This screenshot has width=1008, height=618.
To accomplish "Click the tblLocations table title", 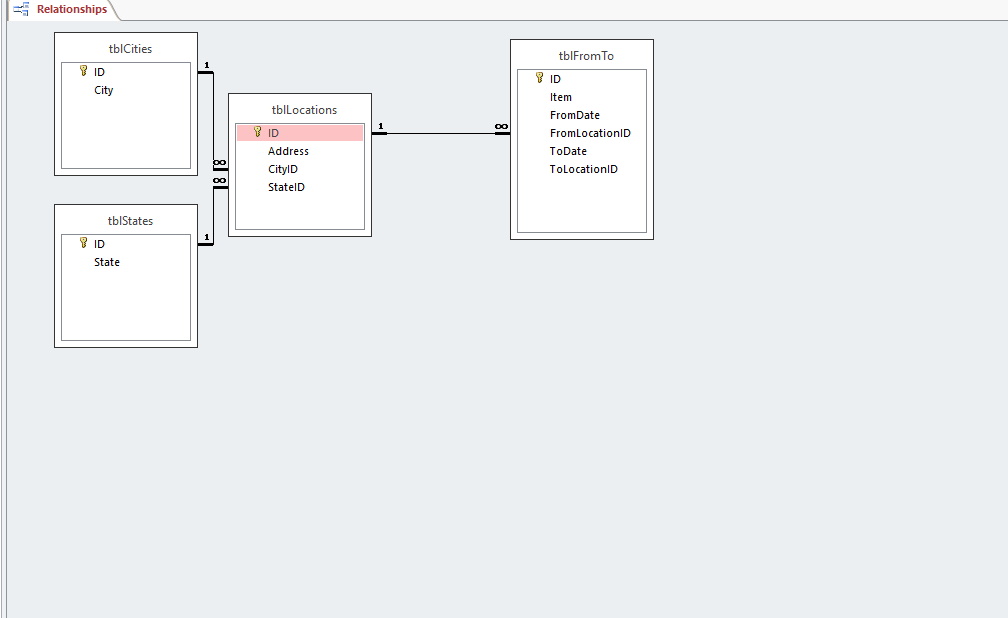I will tap(304, 110).
